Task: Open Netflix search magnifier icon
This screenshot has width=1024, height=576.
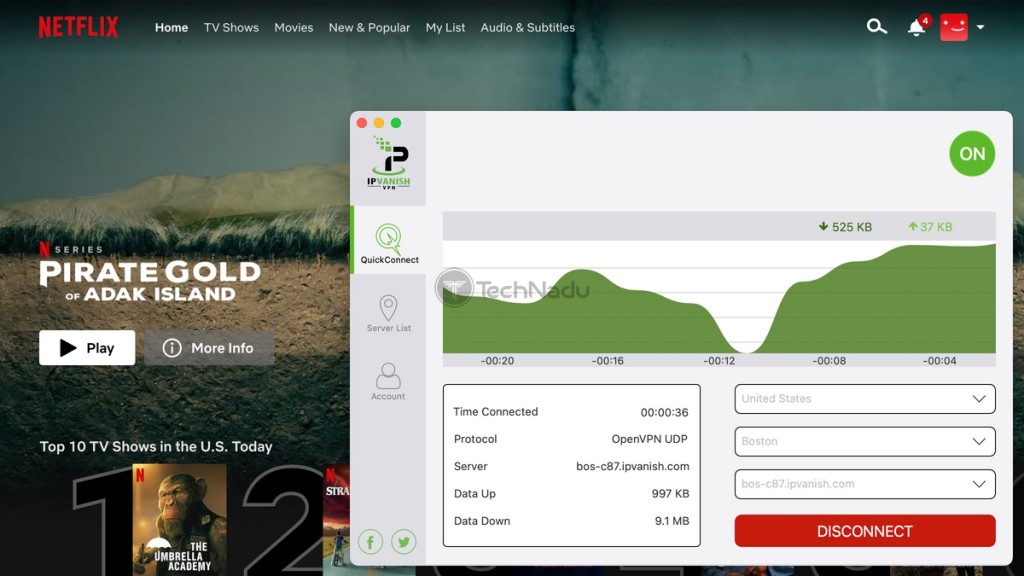Action: point(876,27)
